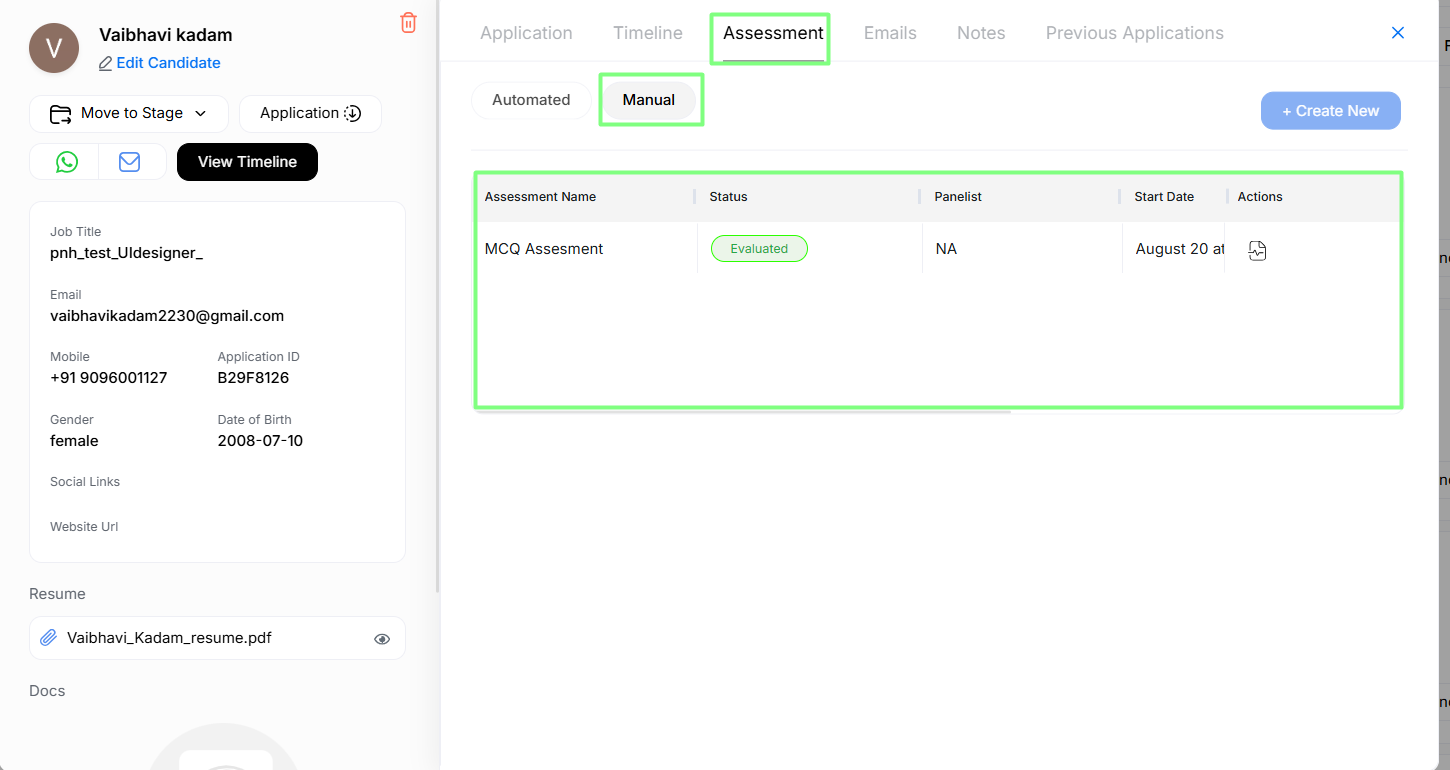
Task: Click date of birth 2008-07-10
Action: pos(260,441)
